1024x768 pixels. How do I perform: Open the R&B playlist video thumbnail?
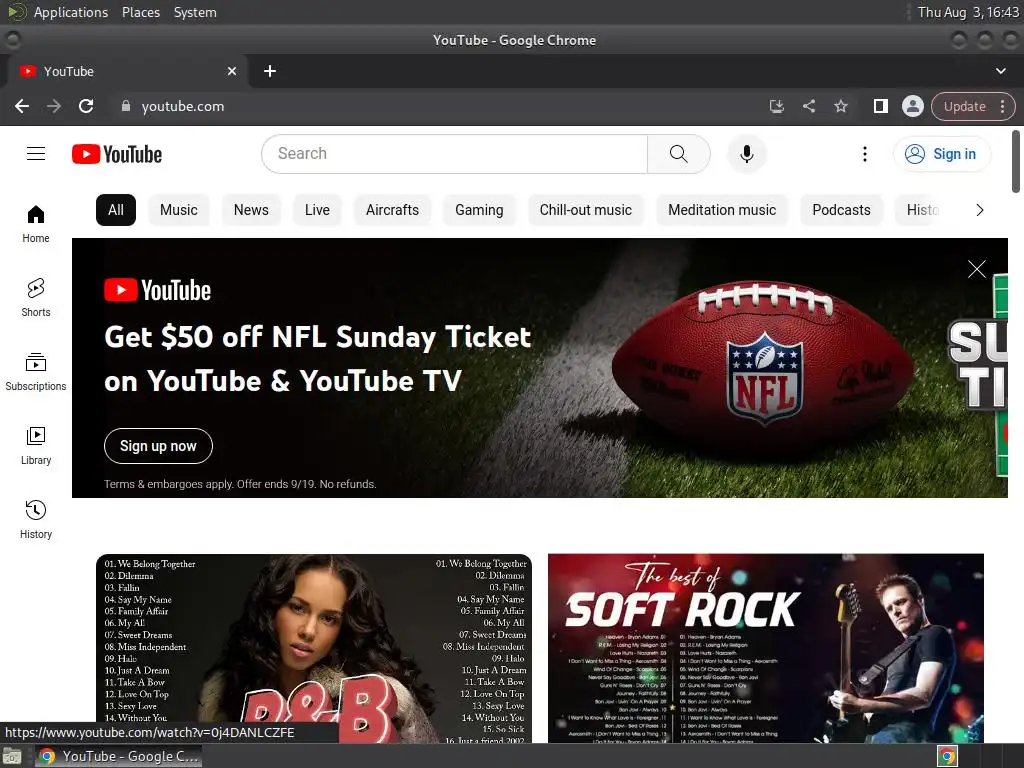coord(313,648)
